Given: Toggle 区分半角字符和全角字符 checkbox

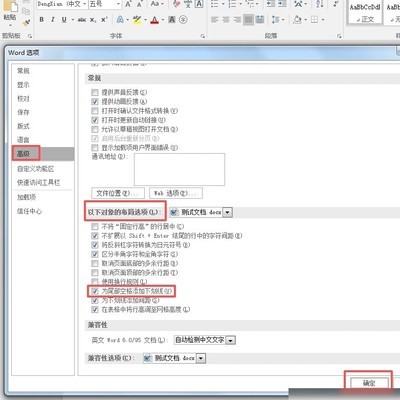Looking at the screenshot, I should [x=95, y=254].
